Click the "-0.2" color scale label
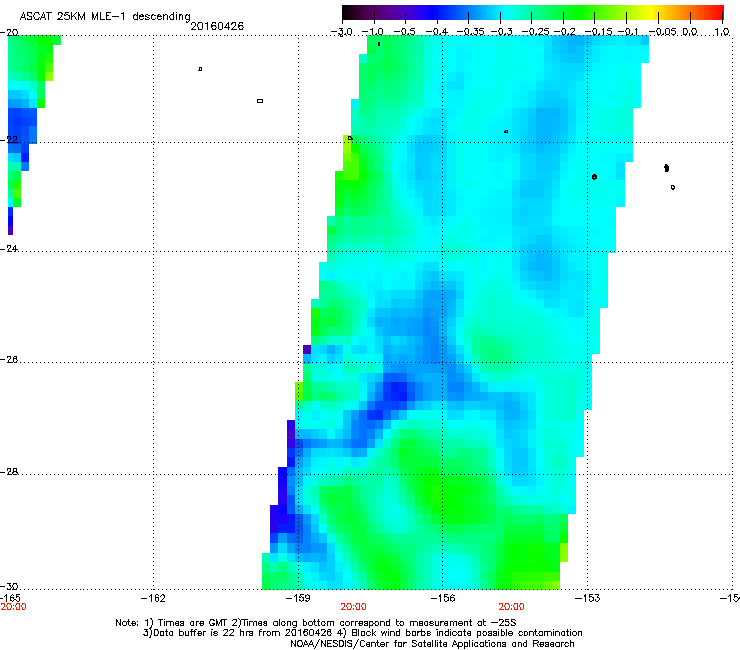Screen dimensions: 740x650 click(565, 32)
